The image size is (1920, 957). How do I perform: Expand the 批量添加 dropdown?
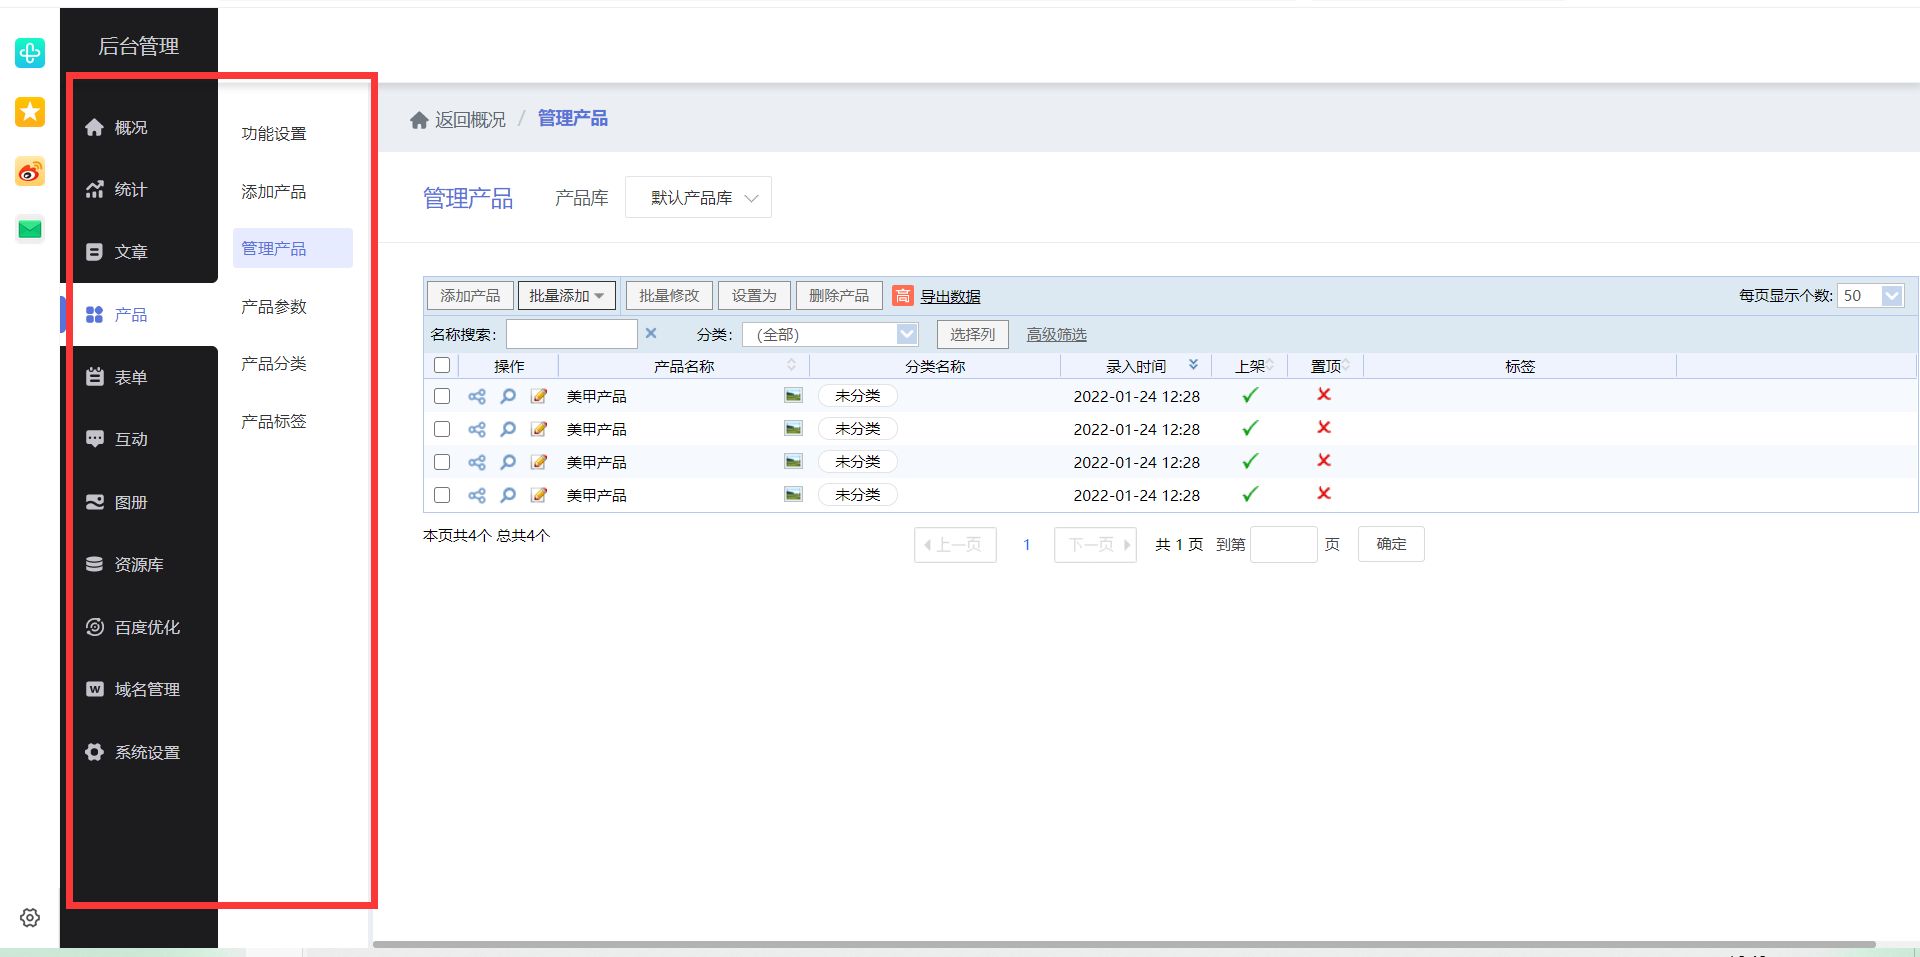pos(566,295)
